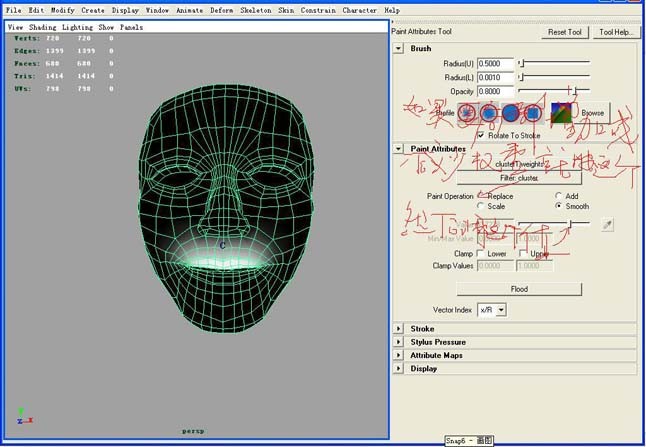Screen dimensions: 646x447
Task: Select the Scale paint operation
Action: click(480, 206)
